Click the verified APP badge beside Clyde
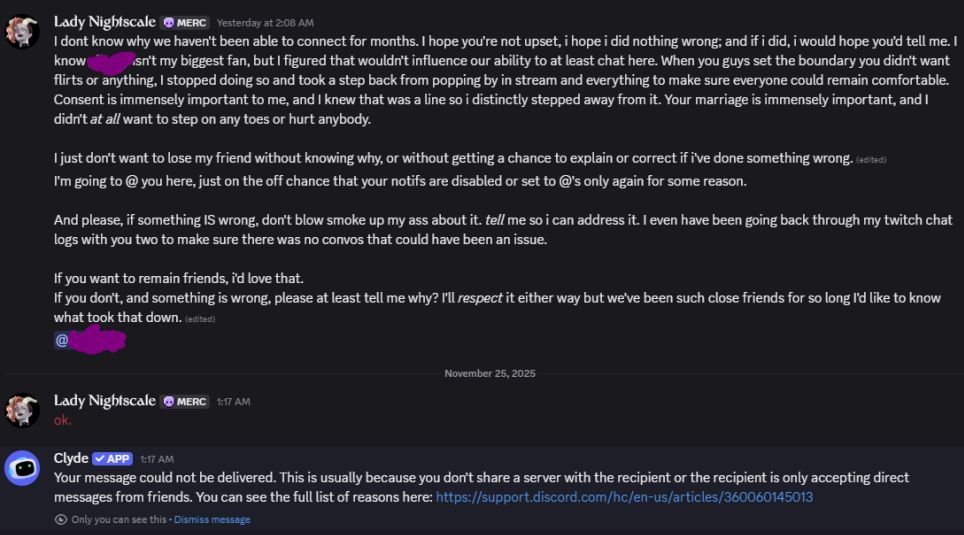Screen dimensions: 964x535 pos(112,459)
